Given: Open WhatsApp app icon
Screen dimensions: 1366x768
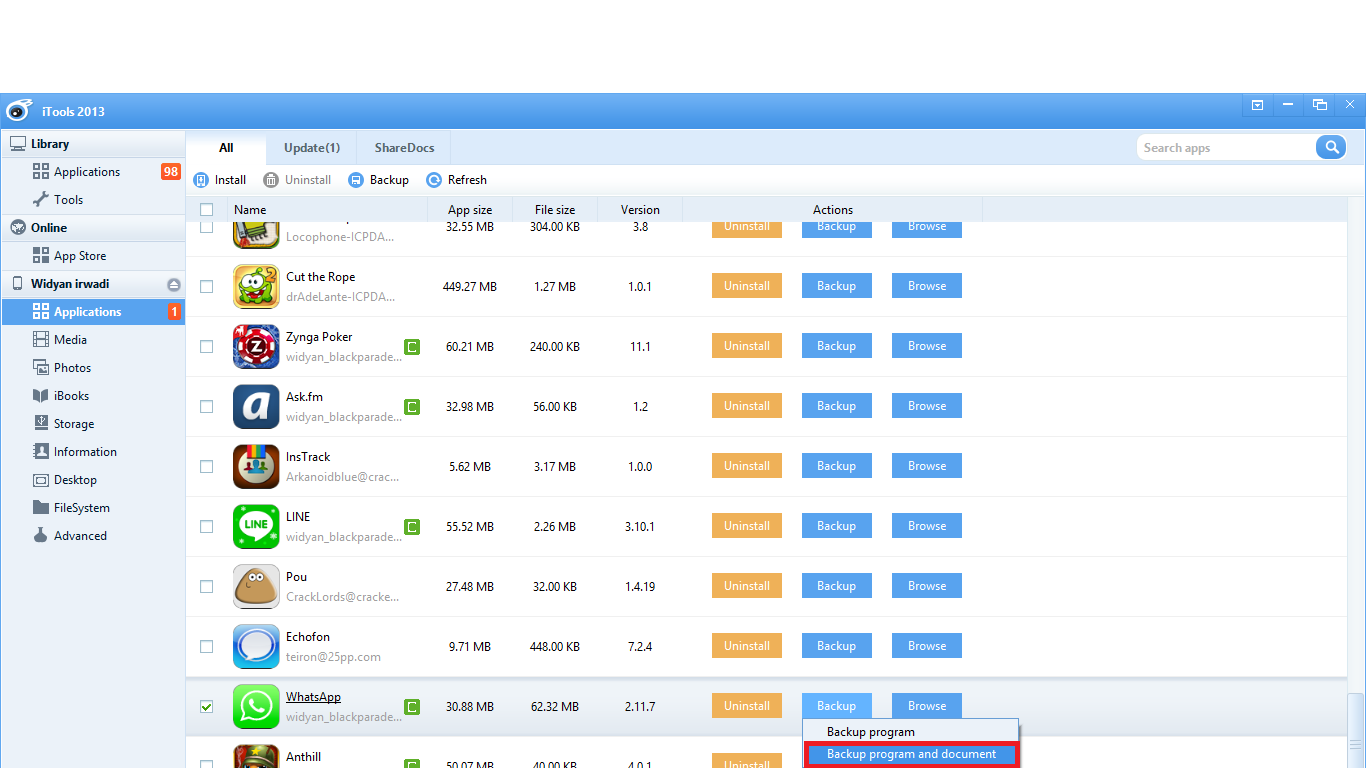Looking at the screenshot, I should coord(256,706).
